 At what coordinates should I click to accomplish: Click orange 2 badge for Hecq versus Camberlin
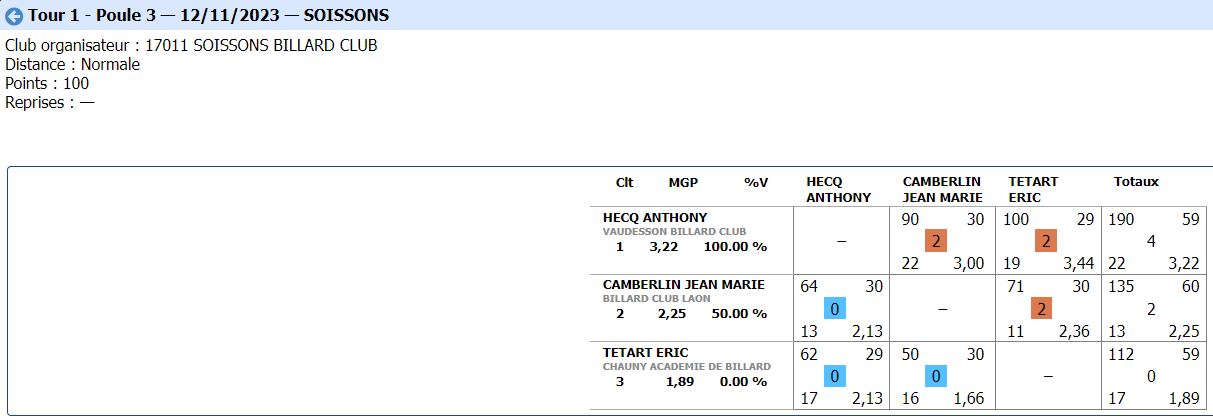click(x=935, y=241)
